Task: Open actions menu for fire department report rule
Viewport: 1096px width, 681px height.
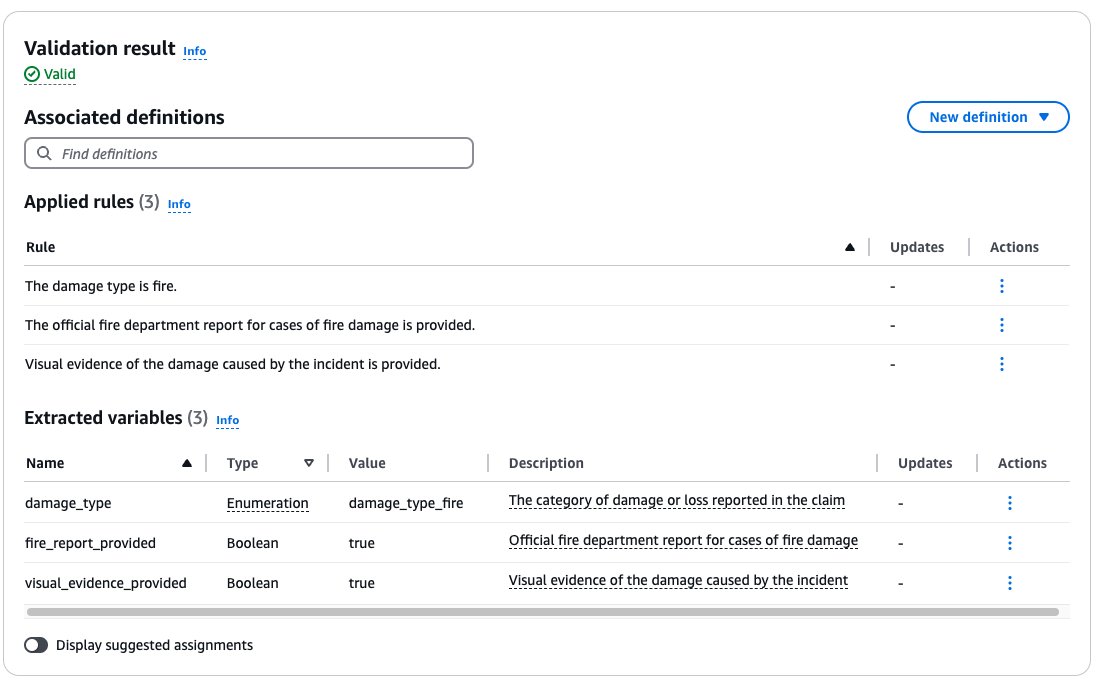Action: [1002, 324]
